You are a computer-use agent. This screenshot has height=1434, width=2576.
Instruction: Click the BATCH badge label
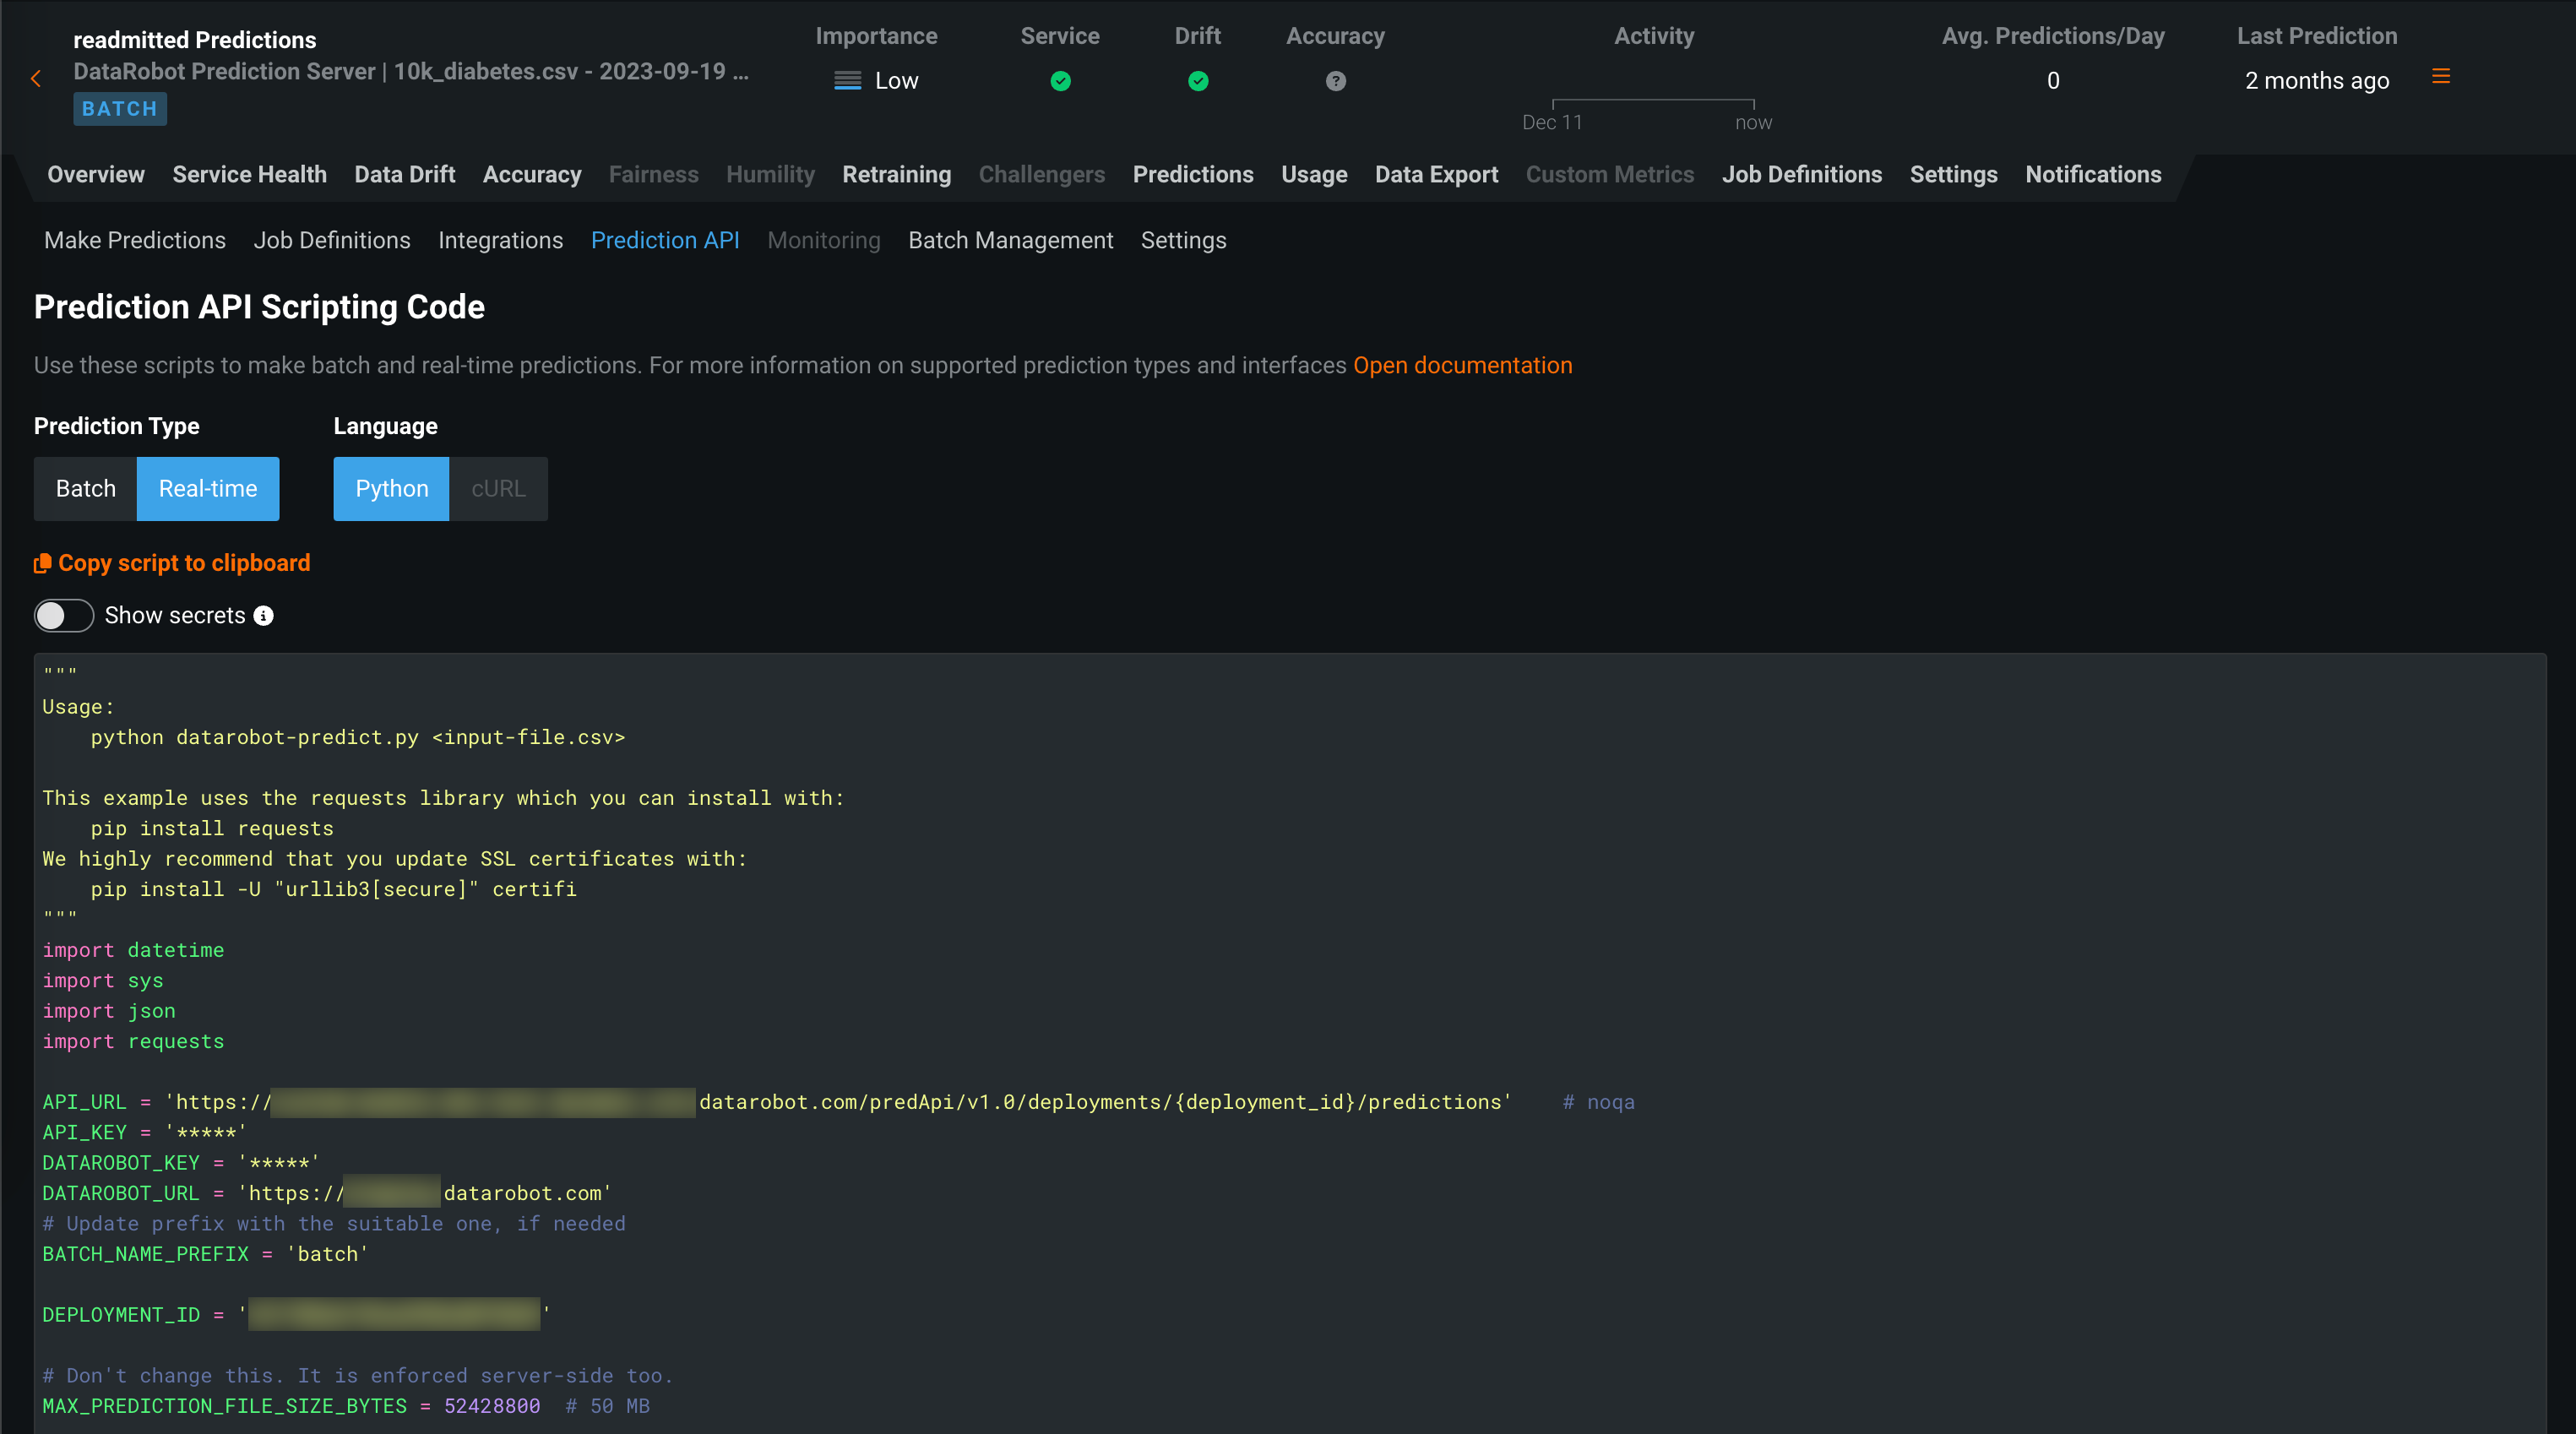[x=119, y=108]
